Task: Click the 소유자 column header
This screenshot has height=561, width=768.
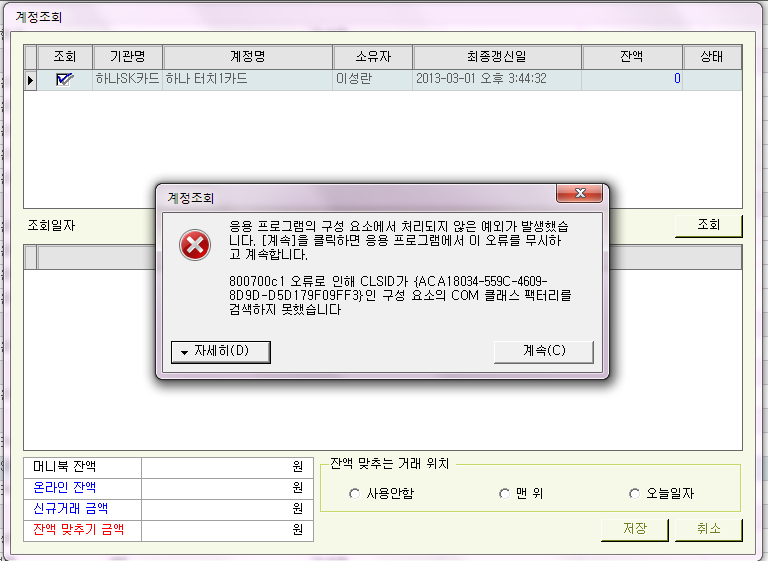Action: click(372, 57)
